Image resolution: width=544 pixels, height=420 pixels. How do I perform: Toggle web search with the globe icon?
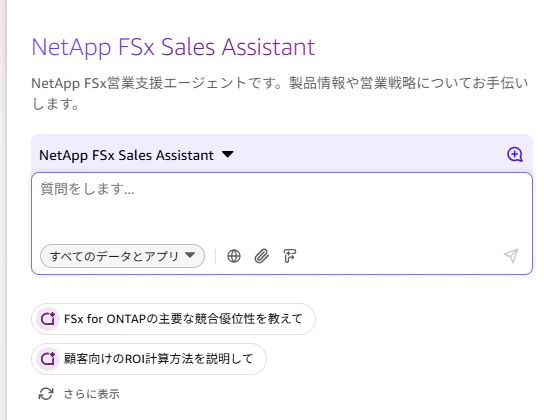[234, 256]
